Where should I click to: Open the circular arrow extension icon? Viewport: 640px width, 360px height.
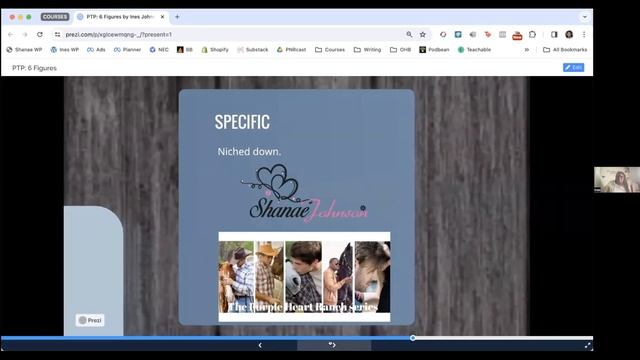click(x=443, y=35)
